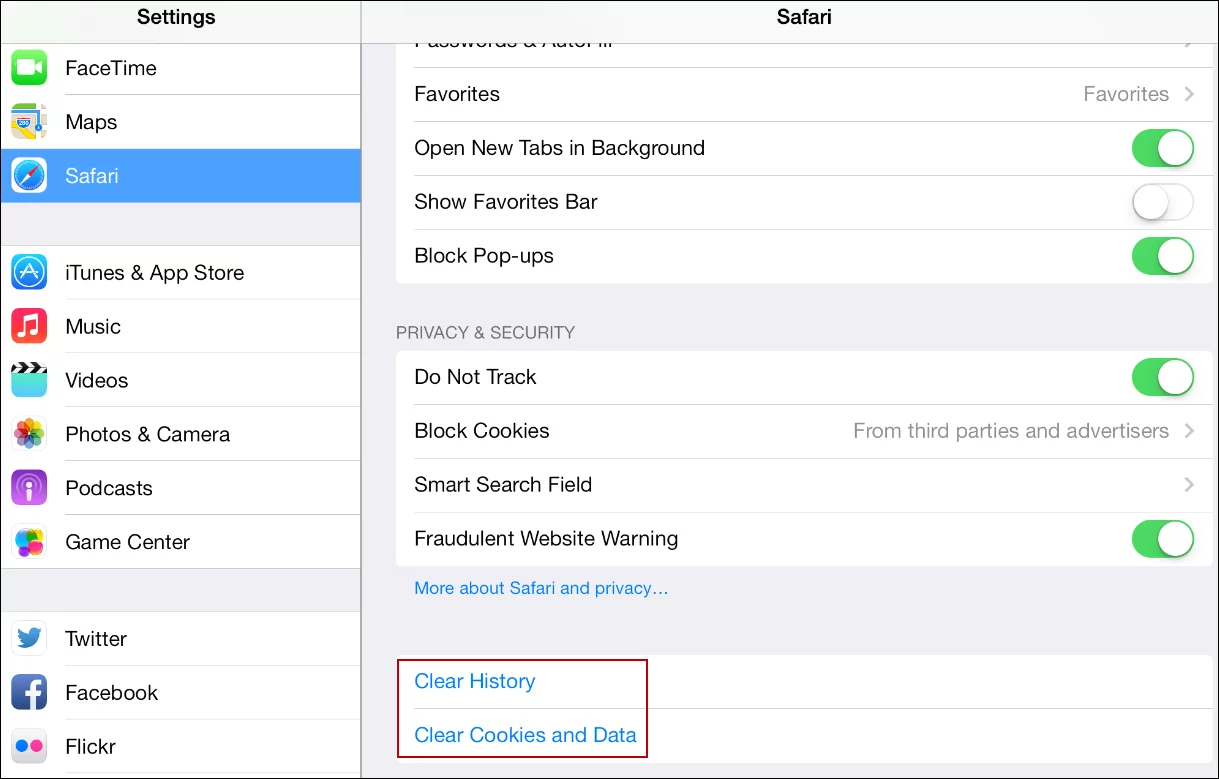Open FaceTime settings from sidebar

coord(111,68)
